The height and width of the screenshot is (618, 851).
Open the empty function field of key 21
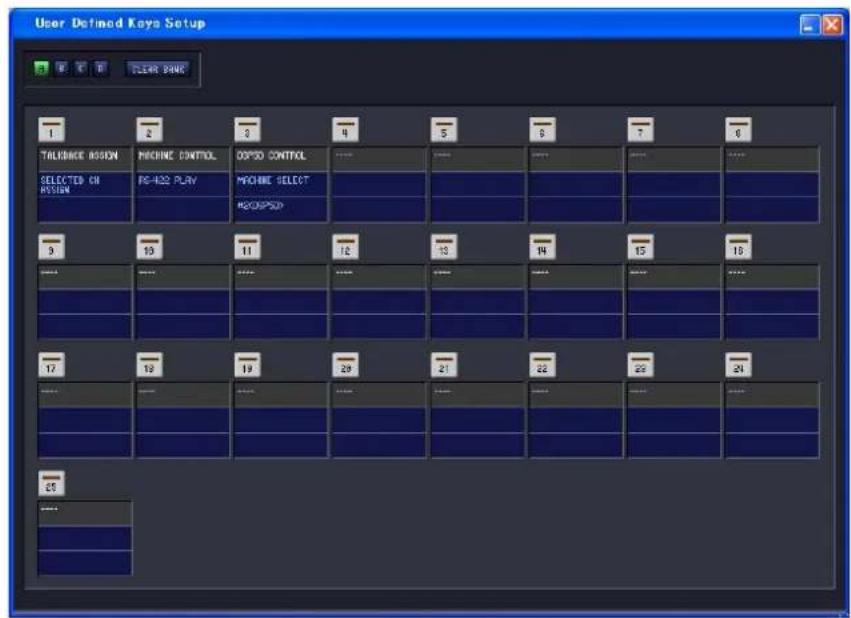point(478,394)
